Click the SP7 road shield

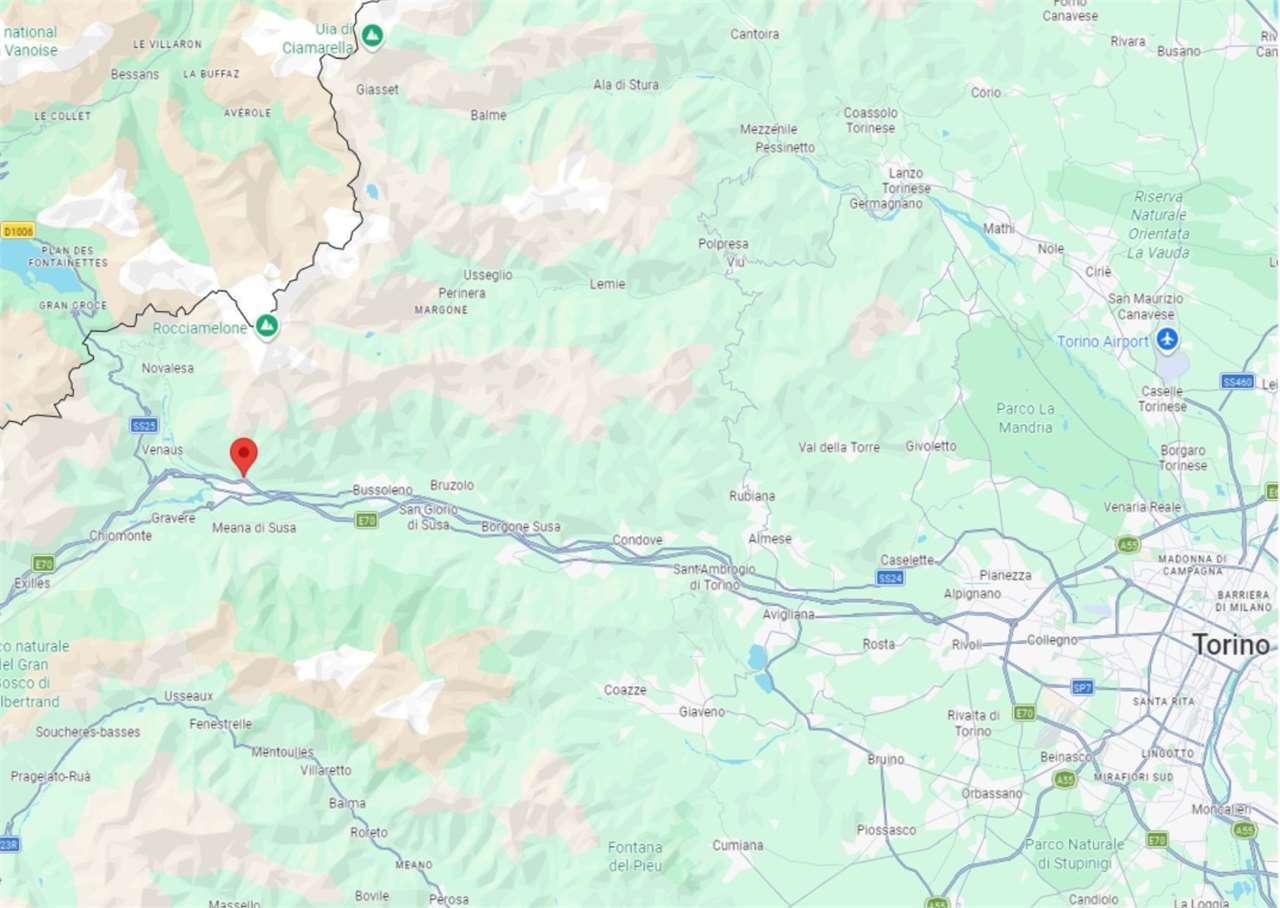coord(1082,687)
